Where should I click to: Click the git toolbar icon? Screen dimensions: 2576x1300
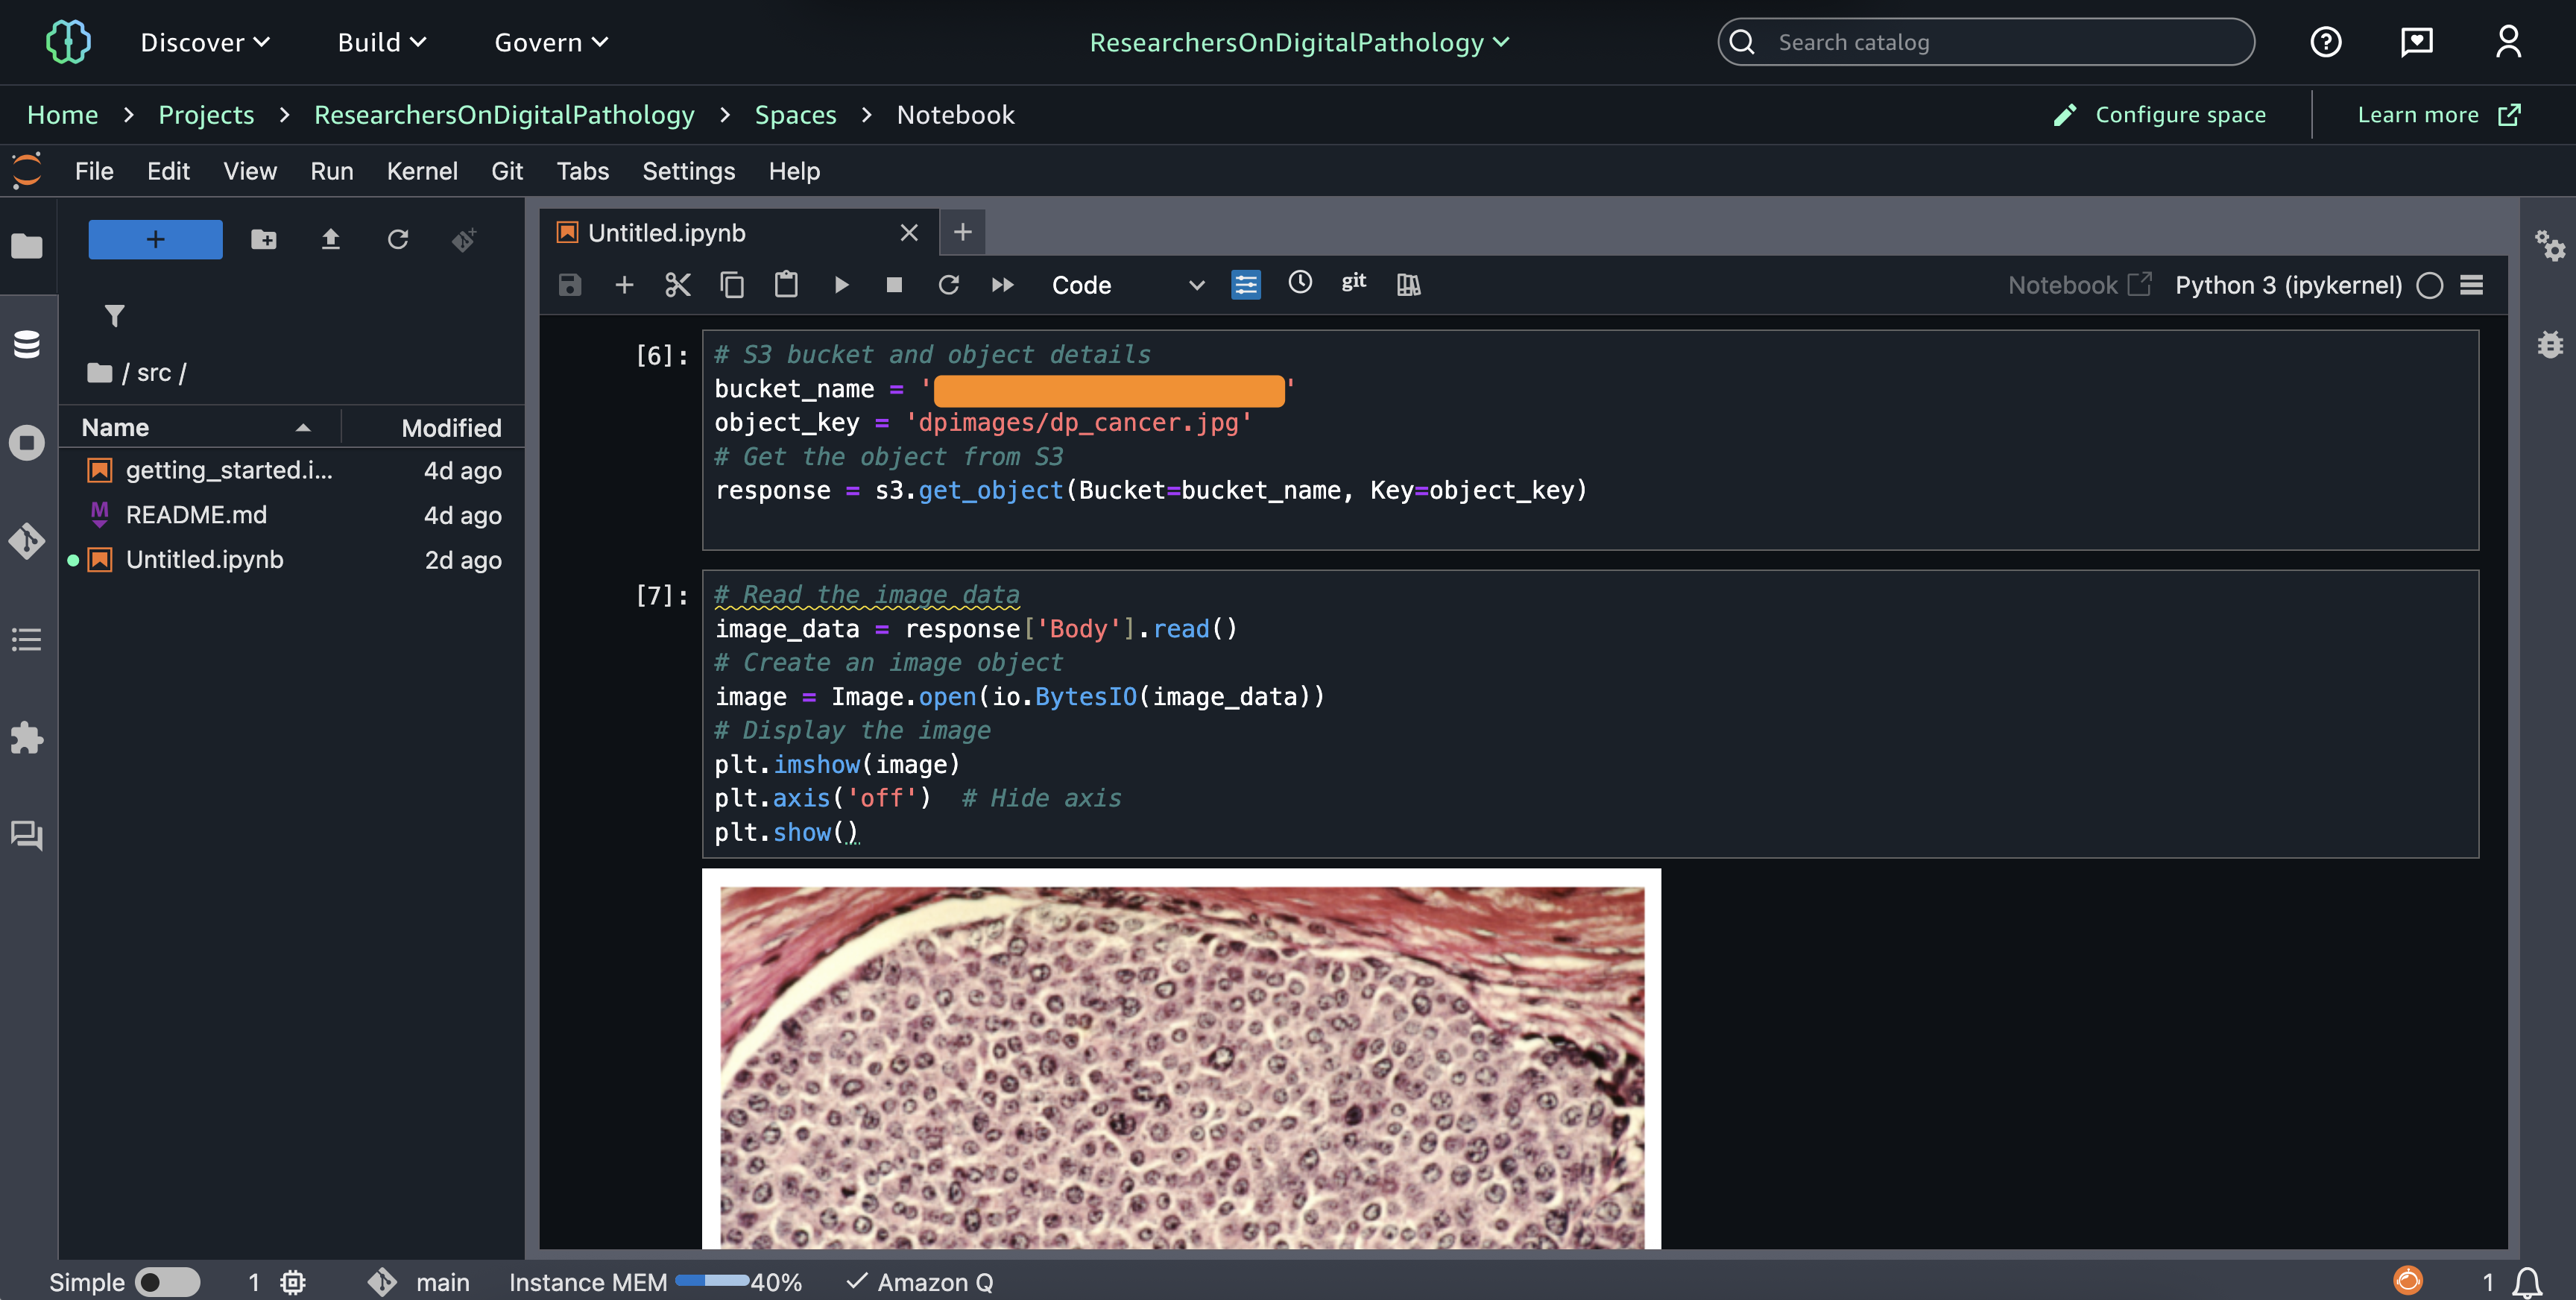[1353, 283]
